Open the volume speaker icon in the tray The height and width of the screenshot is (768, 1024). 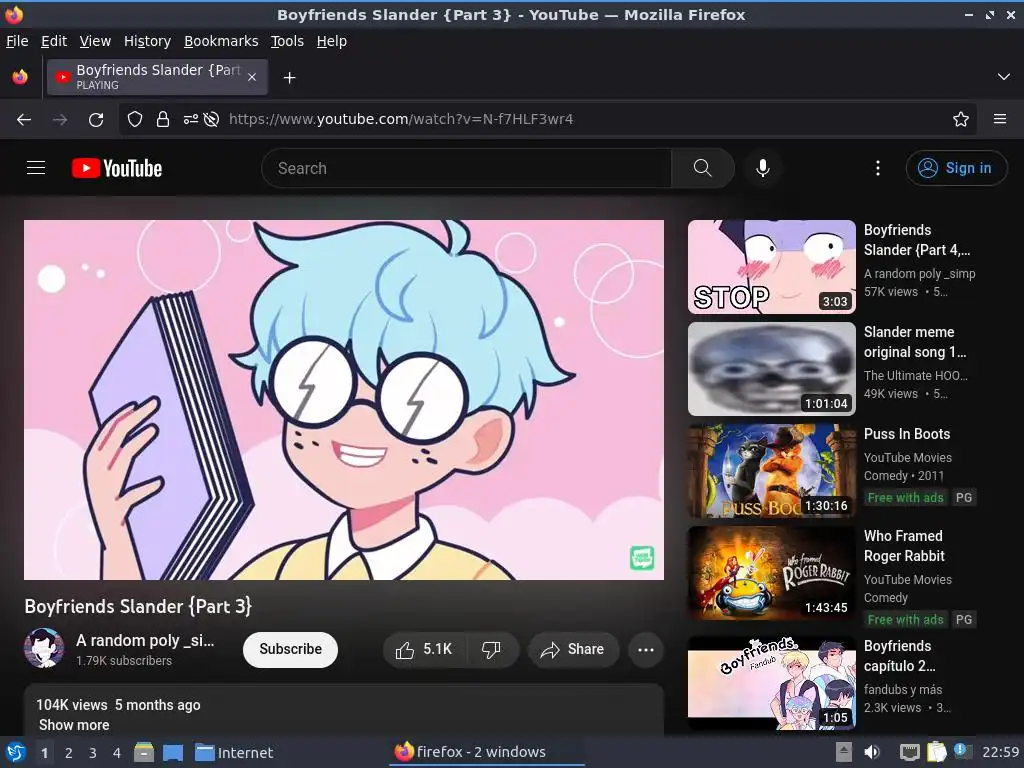871,752
